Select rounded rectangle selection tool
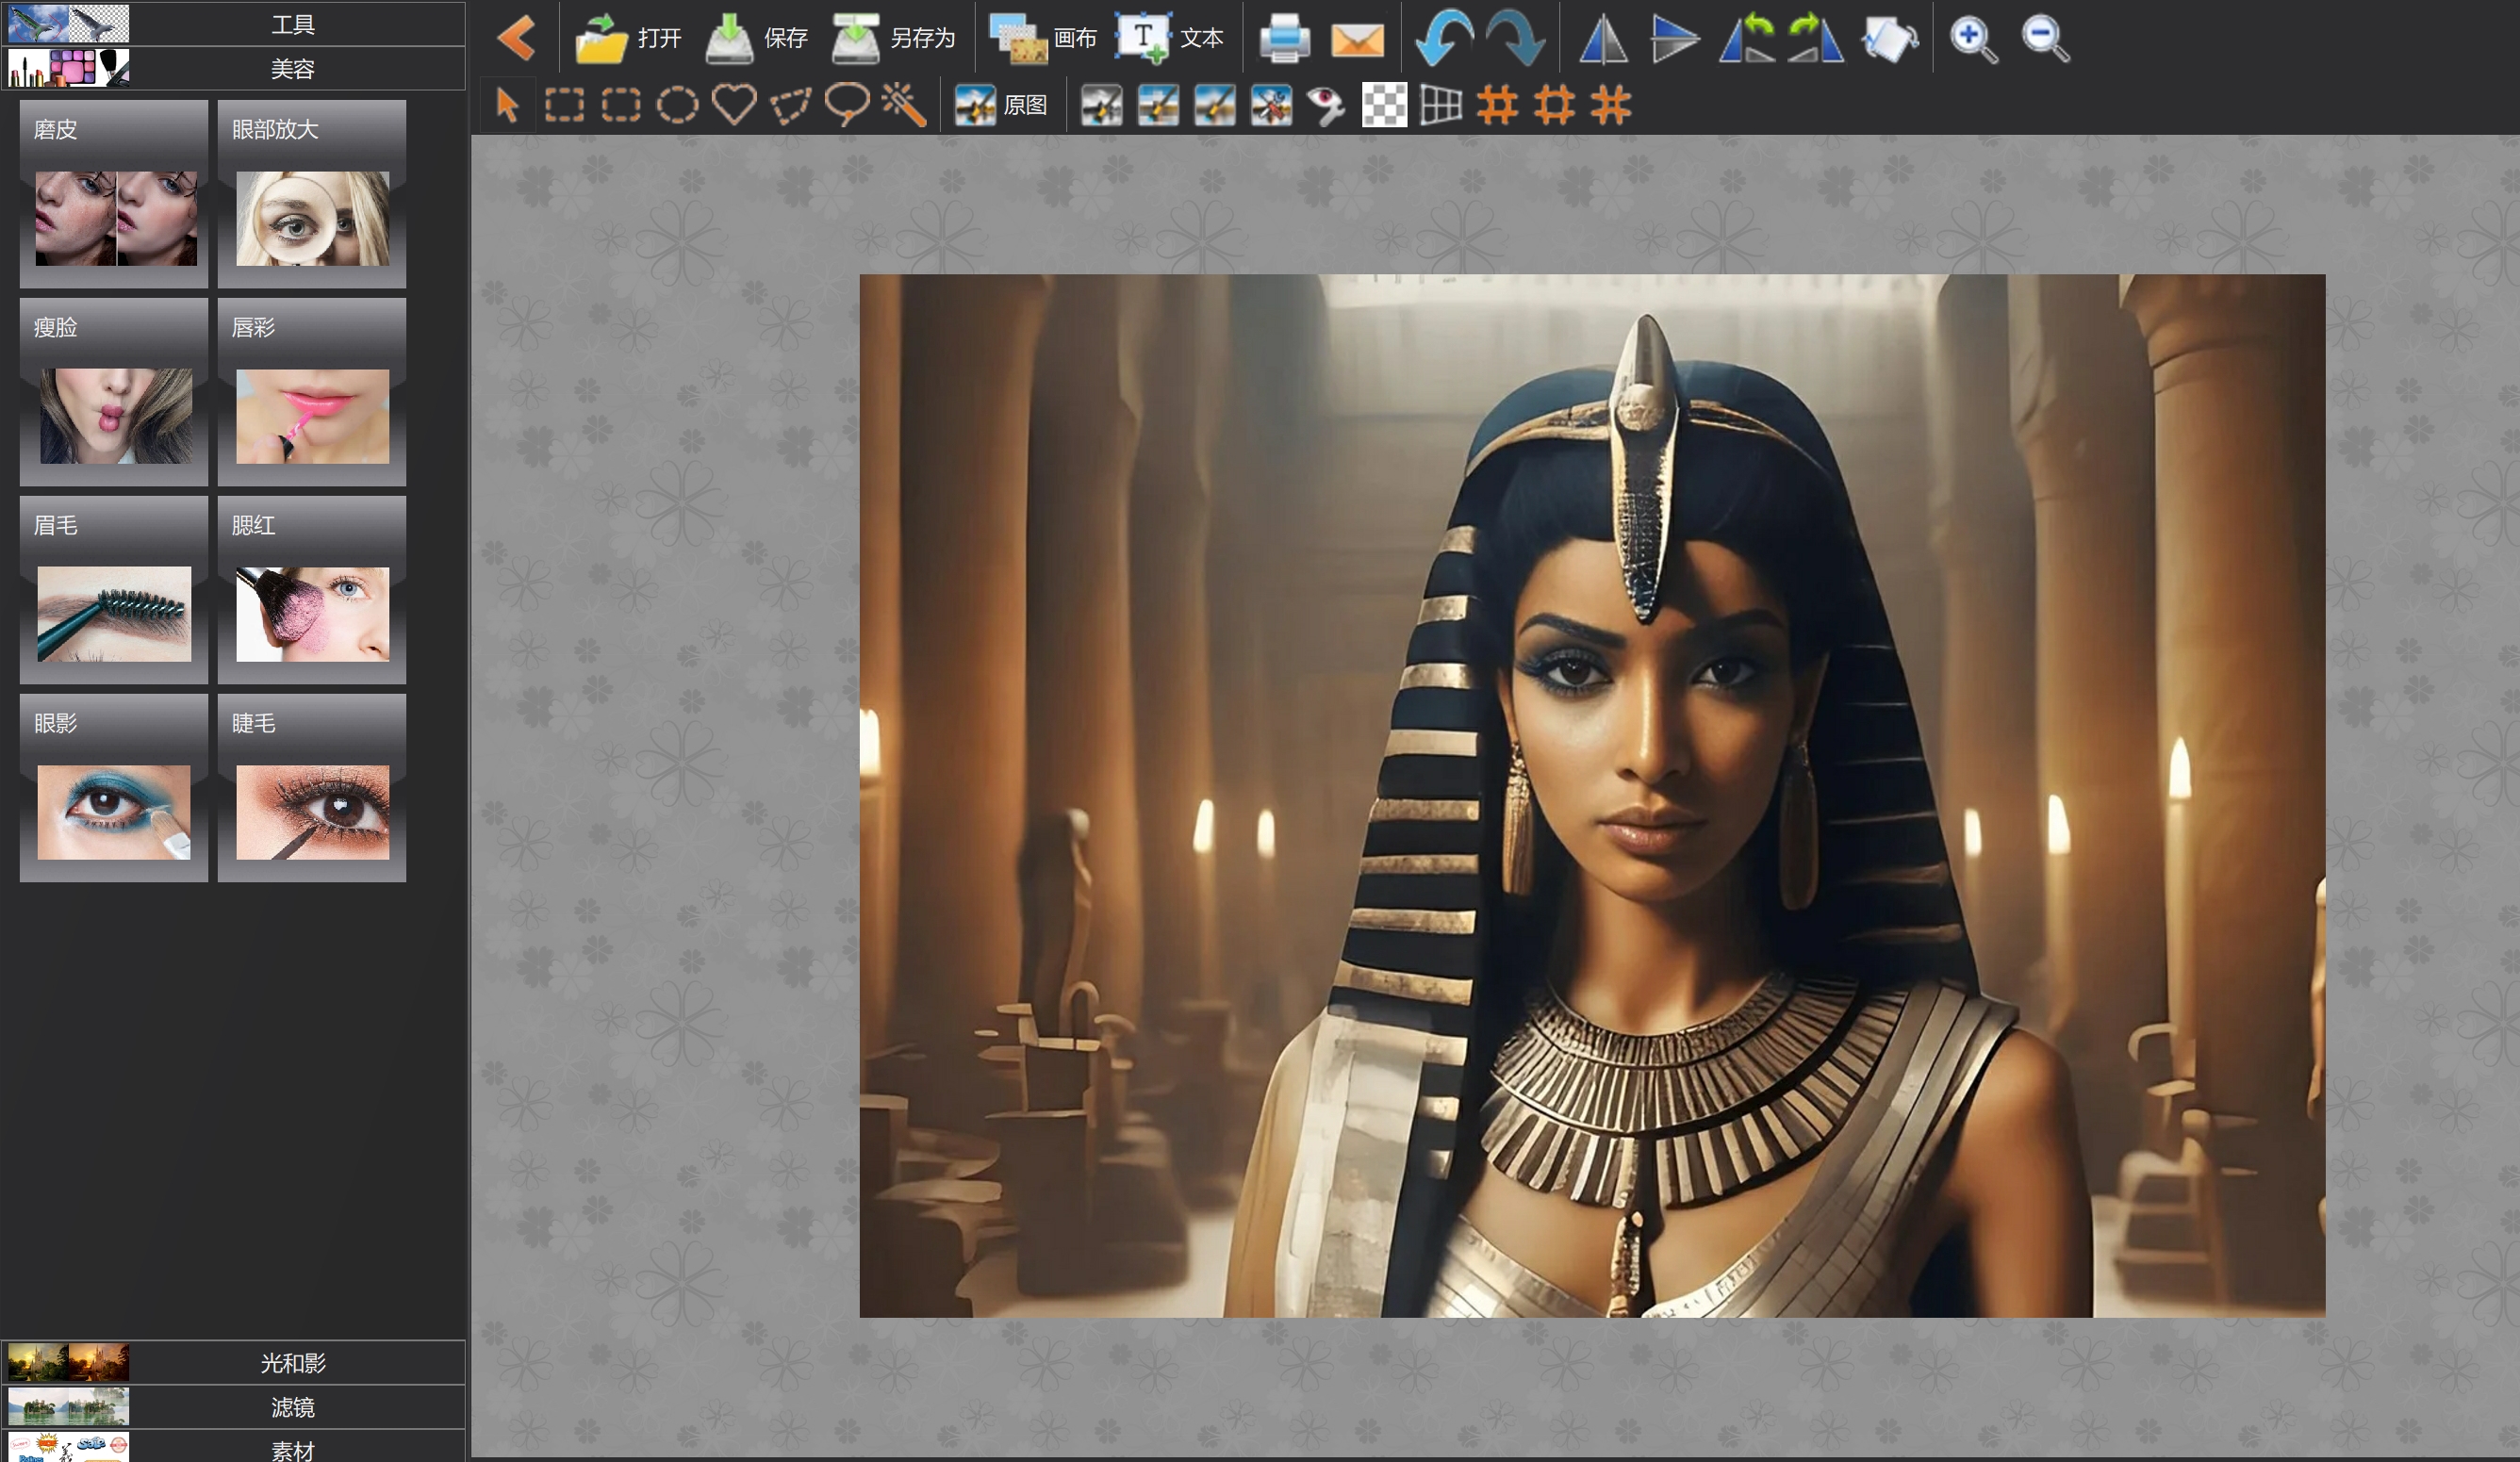Viewport: 2520px width, 1462px height. tap(621, 105)
